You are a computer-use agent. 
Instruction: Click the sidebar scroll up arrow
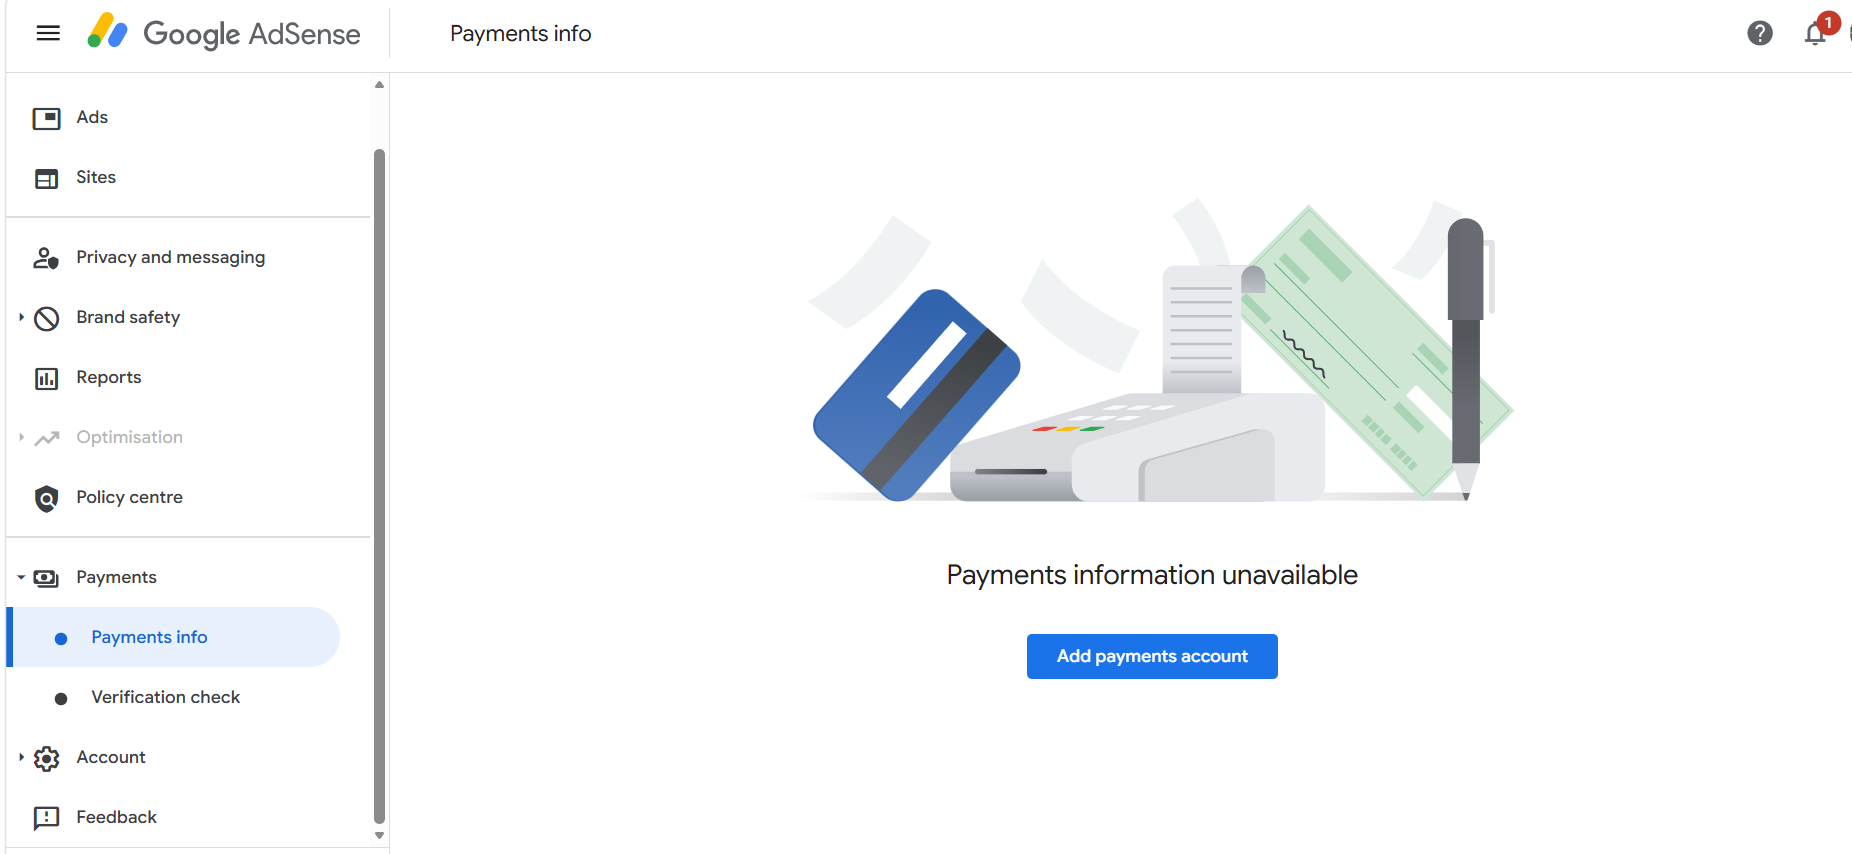[x=379, y=85]
